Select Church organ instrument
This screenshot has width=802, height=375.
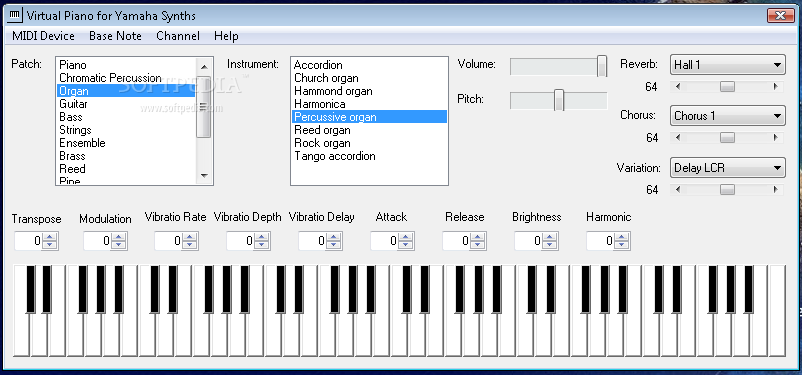pos(369,78)
